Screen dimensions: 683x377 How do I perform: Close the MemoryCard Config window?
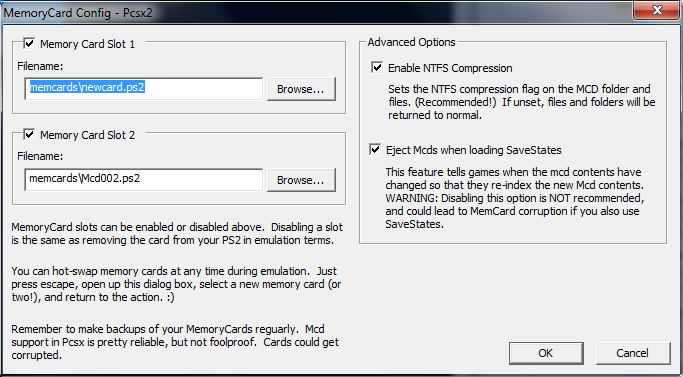(x=655, y=10)
